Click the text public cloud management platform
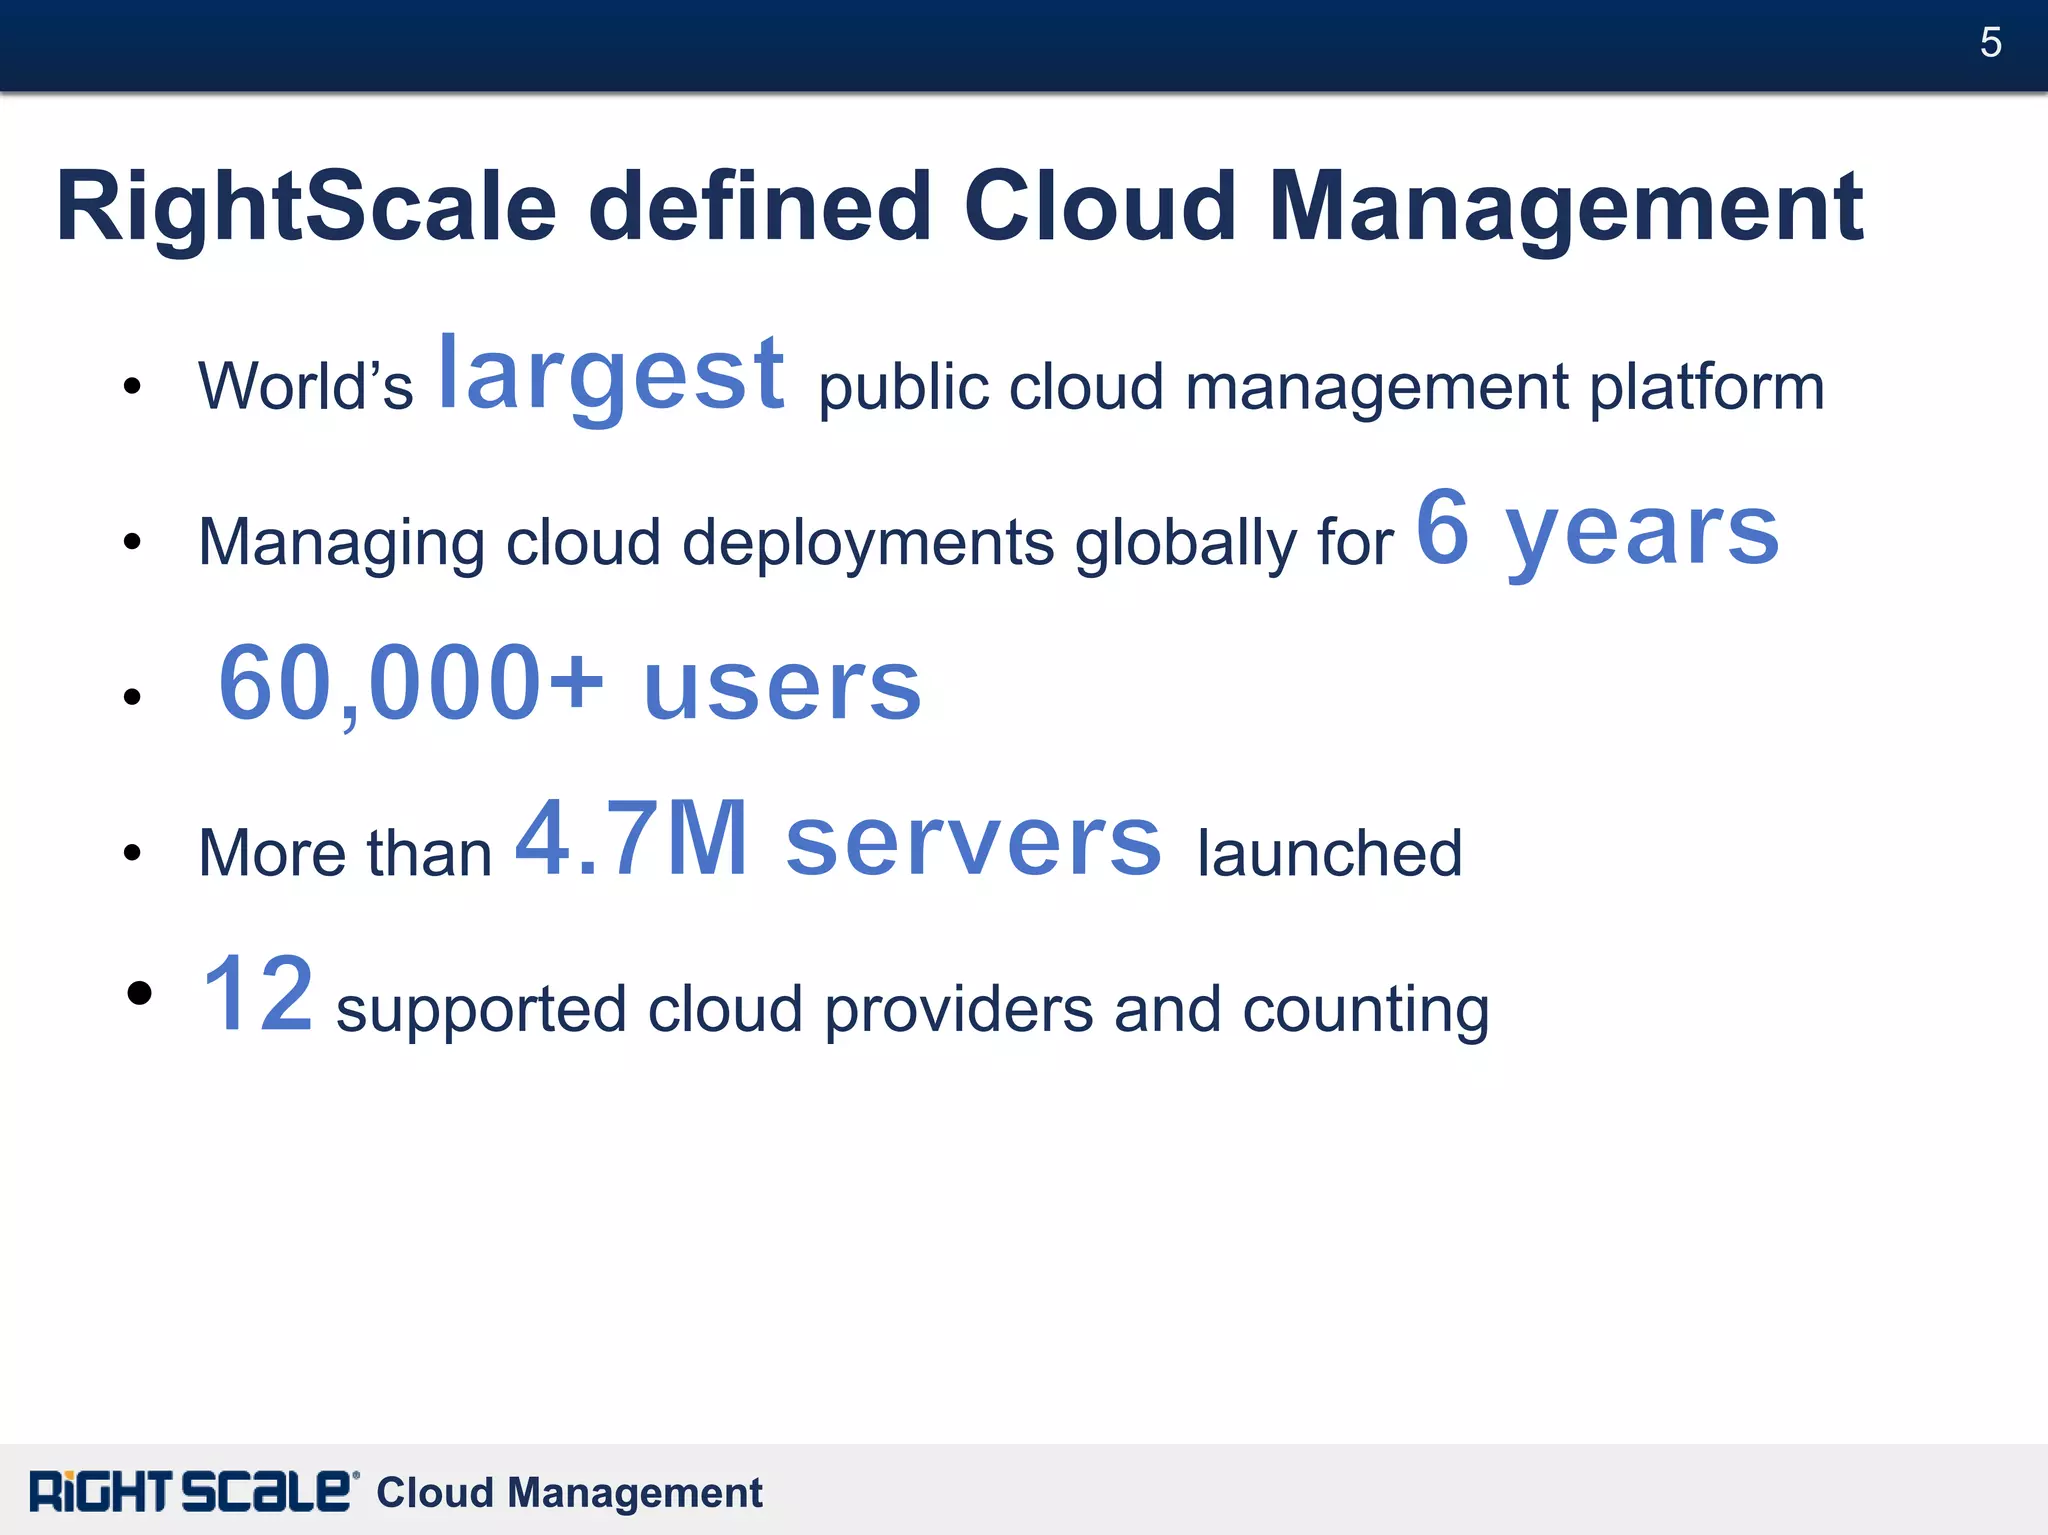Screen dimensions: 2048x1535 pyautogui.click(x=1321, y=388)
